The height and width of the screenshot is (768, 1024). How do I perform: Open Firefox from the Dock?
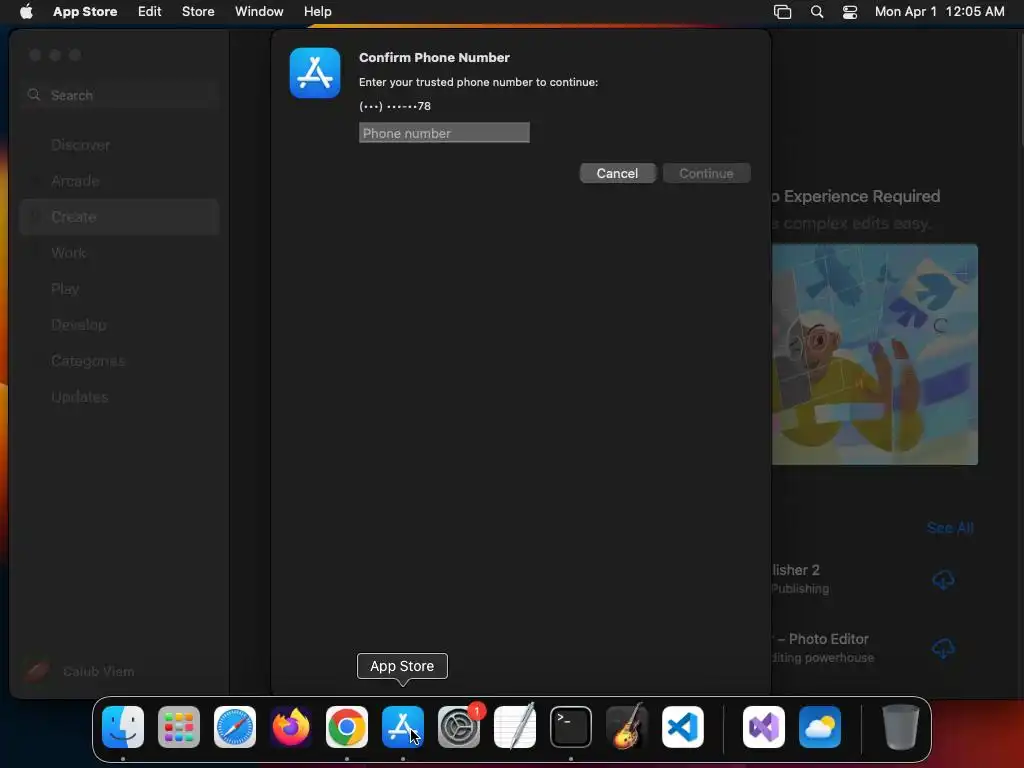291,727
